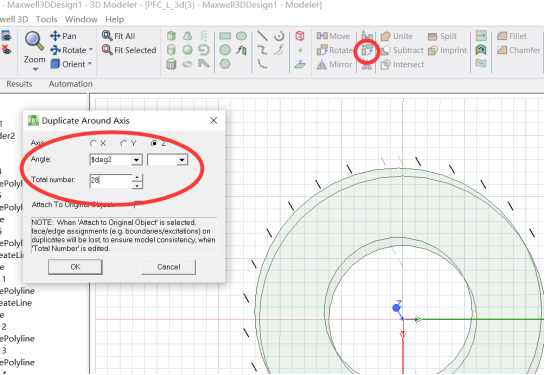Click Fit Selected in toolbar
The height and width of the screenshot is (375, 545).
(x=129, y=50)
